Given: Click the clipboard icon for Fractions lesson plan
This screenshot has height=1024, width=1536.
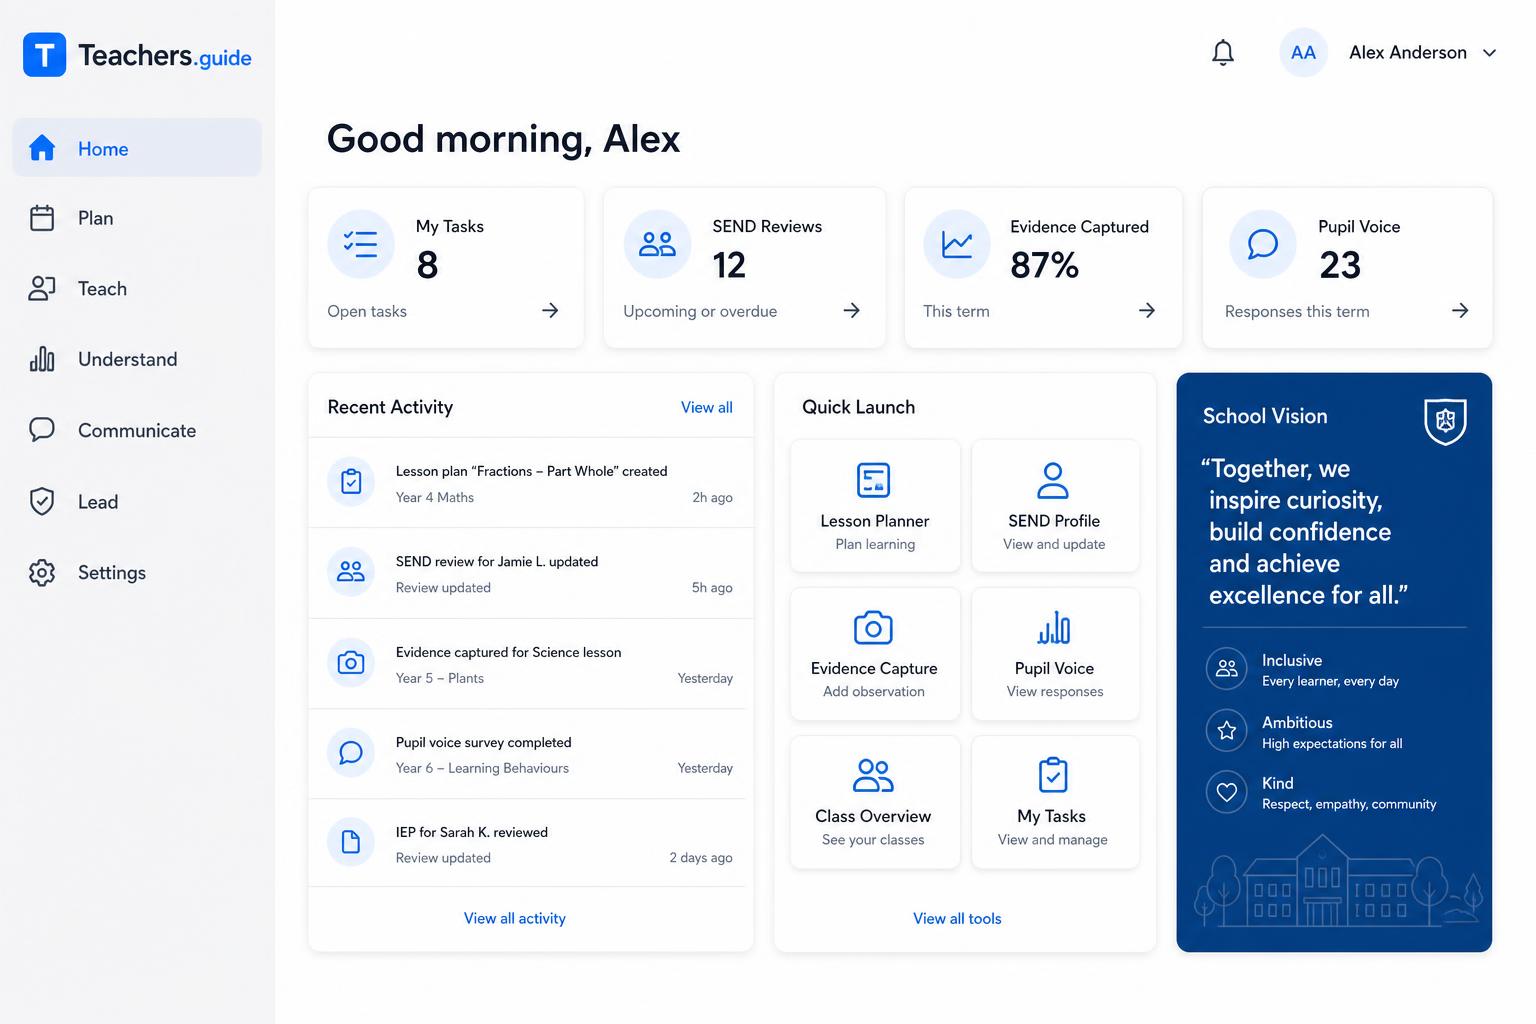Looking at the screenshot, I should [351, 482].
